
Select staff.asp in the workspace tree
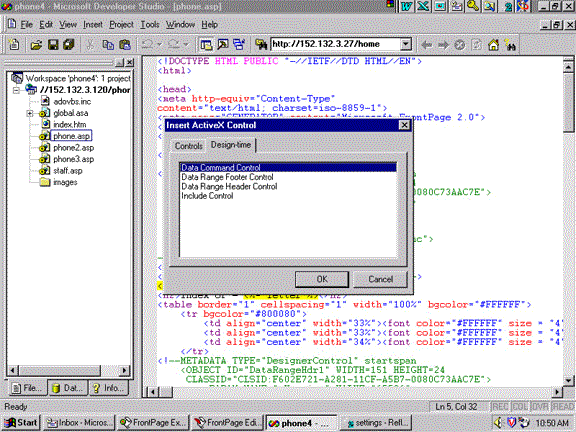[68, 171]
